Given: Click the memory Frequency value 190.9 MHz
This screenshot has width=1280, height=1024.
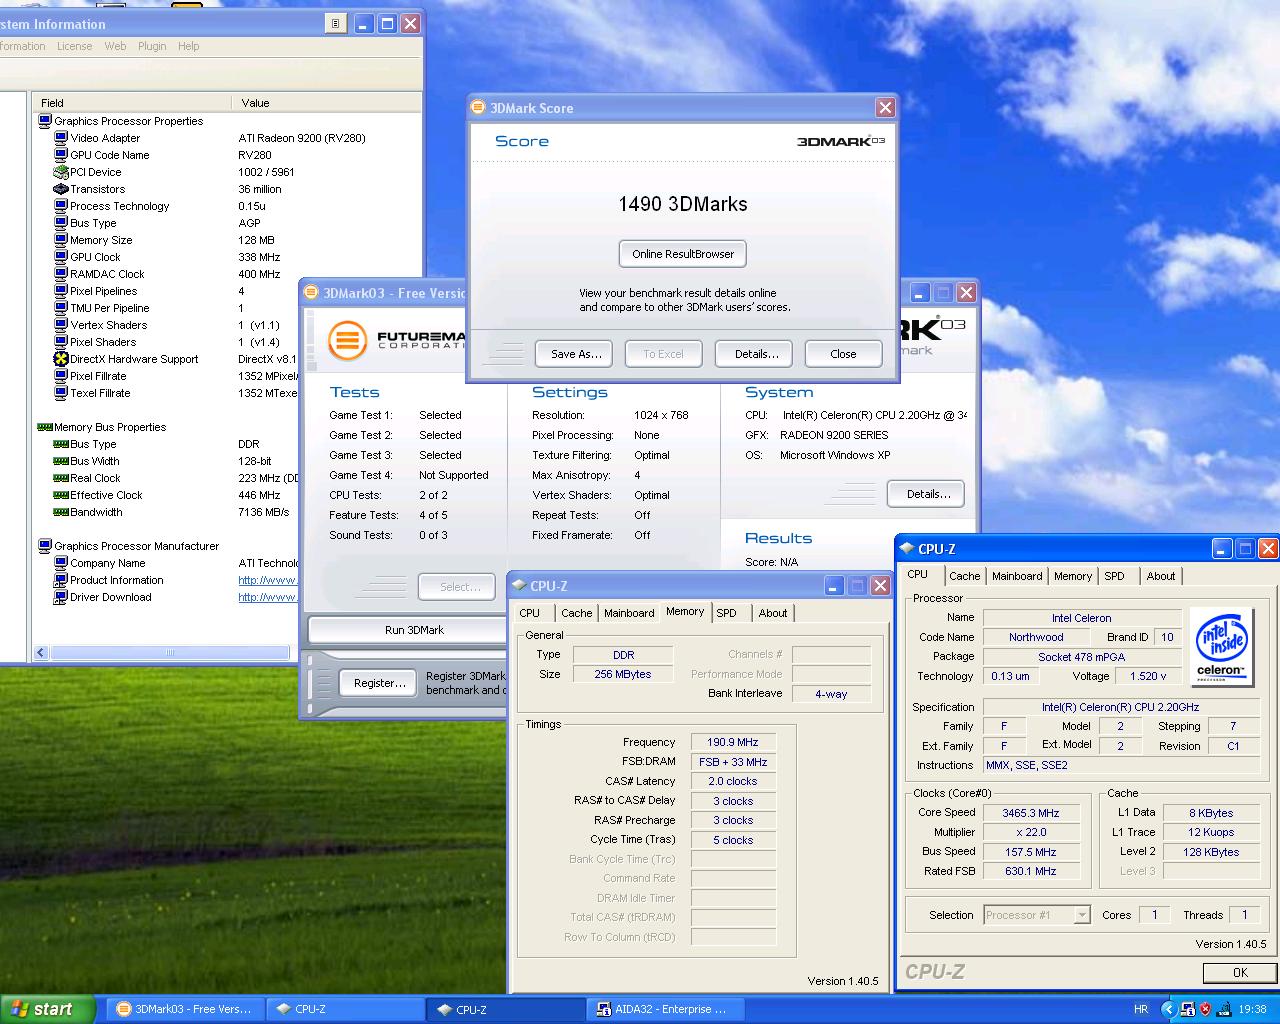Looking at the screenshot, I should (733, 742).
